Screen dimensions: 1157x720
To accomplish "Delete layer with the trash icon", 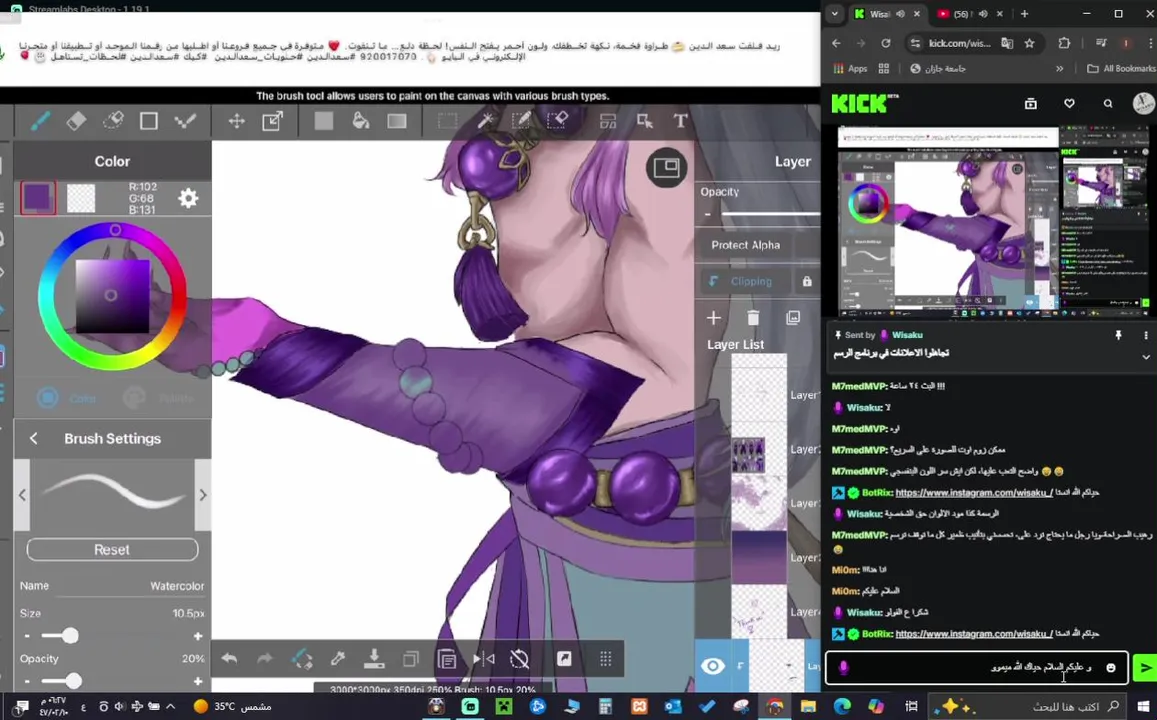I will [x=753, y=318].
